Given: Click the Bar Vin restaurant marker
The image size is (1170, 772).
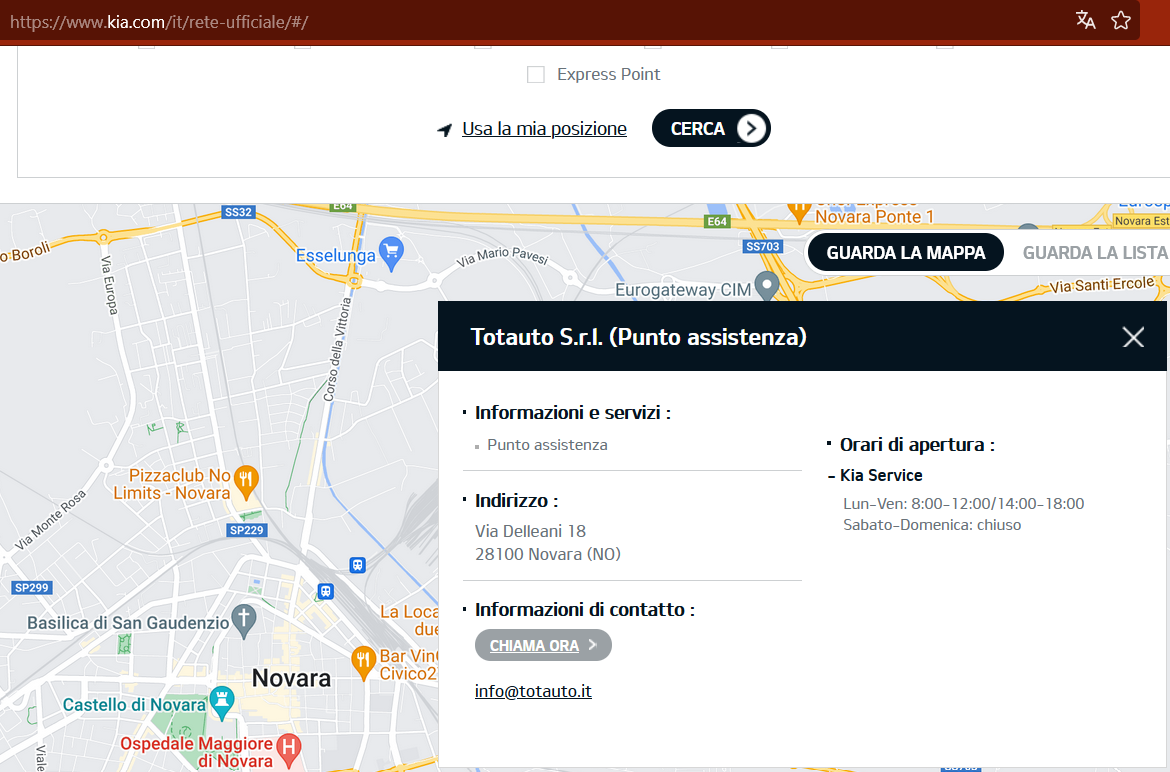Looking at the screenshot, I should [363, 662].
